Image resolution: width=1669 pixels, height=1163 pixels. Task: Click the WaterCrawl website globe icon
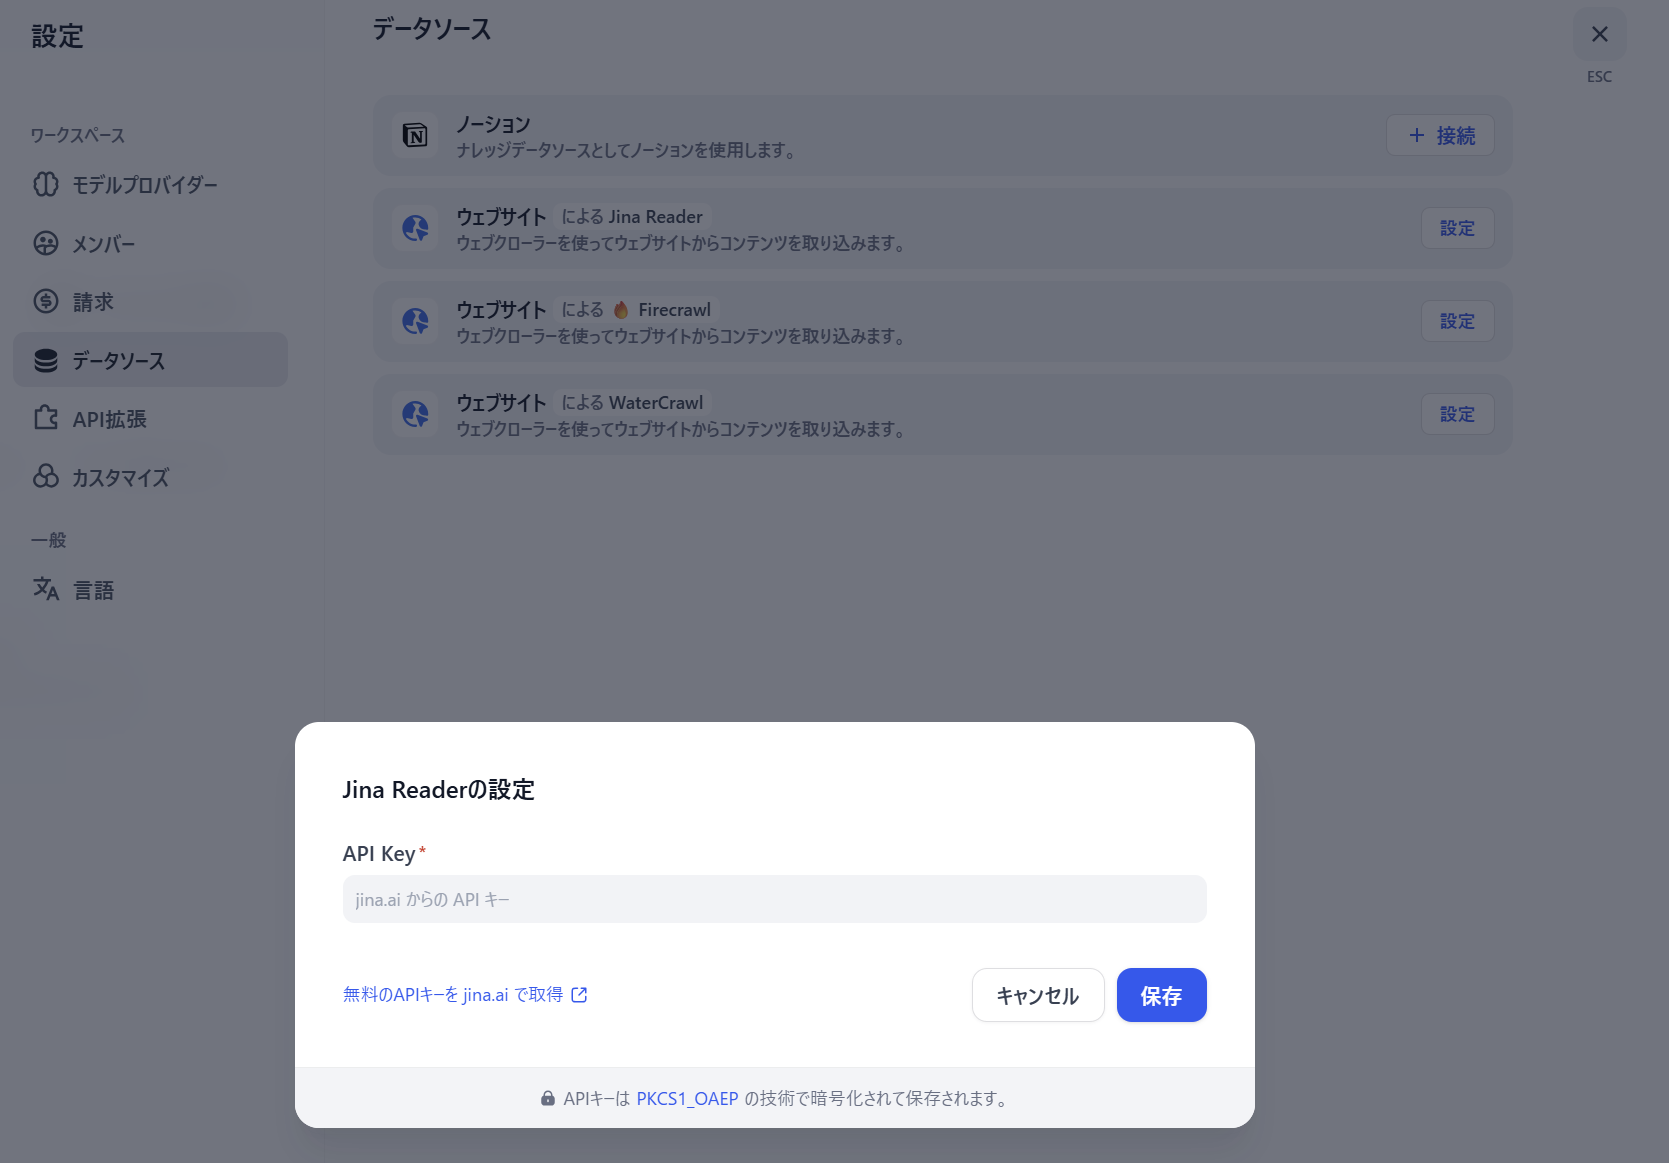[415, 414]
